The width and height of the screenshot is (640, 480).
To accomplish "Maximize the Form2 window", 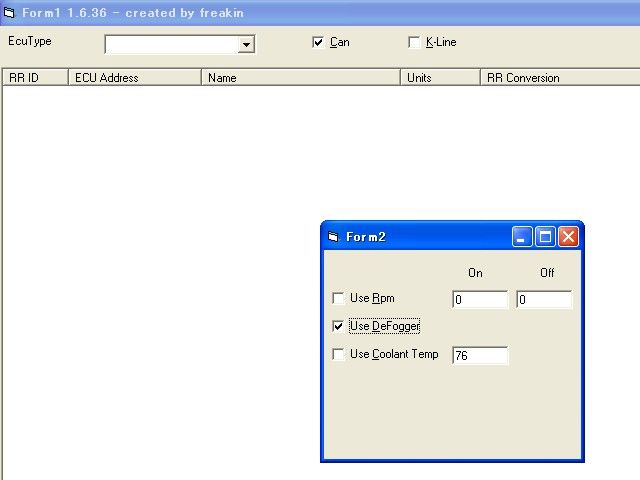I will (x=545, y=237).
